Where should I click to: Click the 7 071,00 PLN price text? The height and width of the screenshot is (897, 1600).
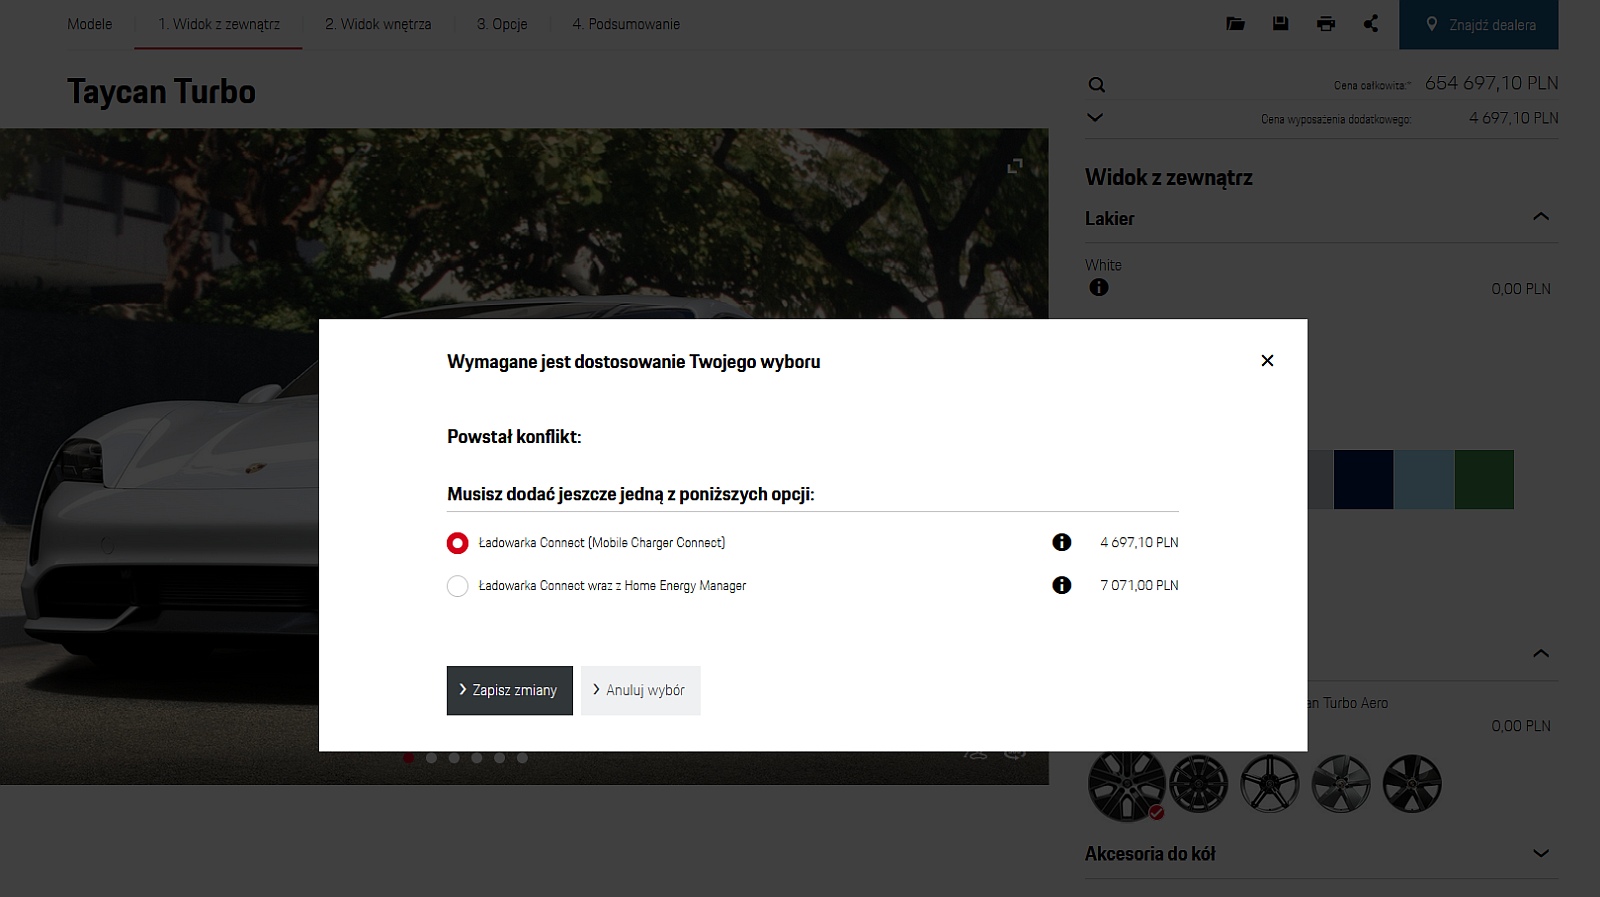coord(1139,585)
